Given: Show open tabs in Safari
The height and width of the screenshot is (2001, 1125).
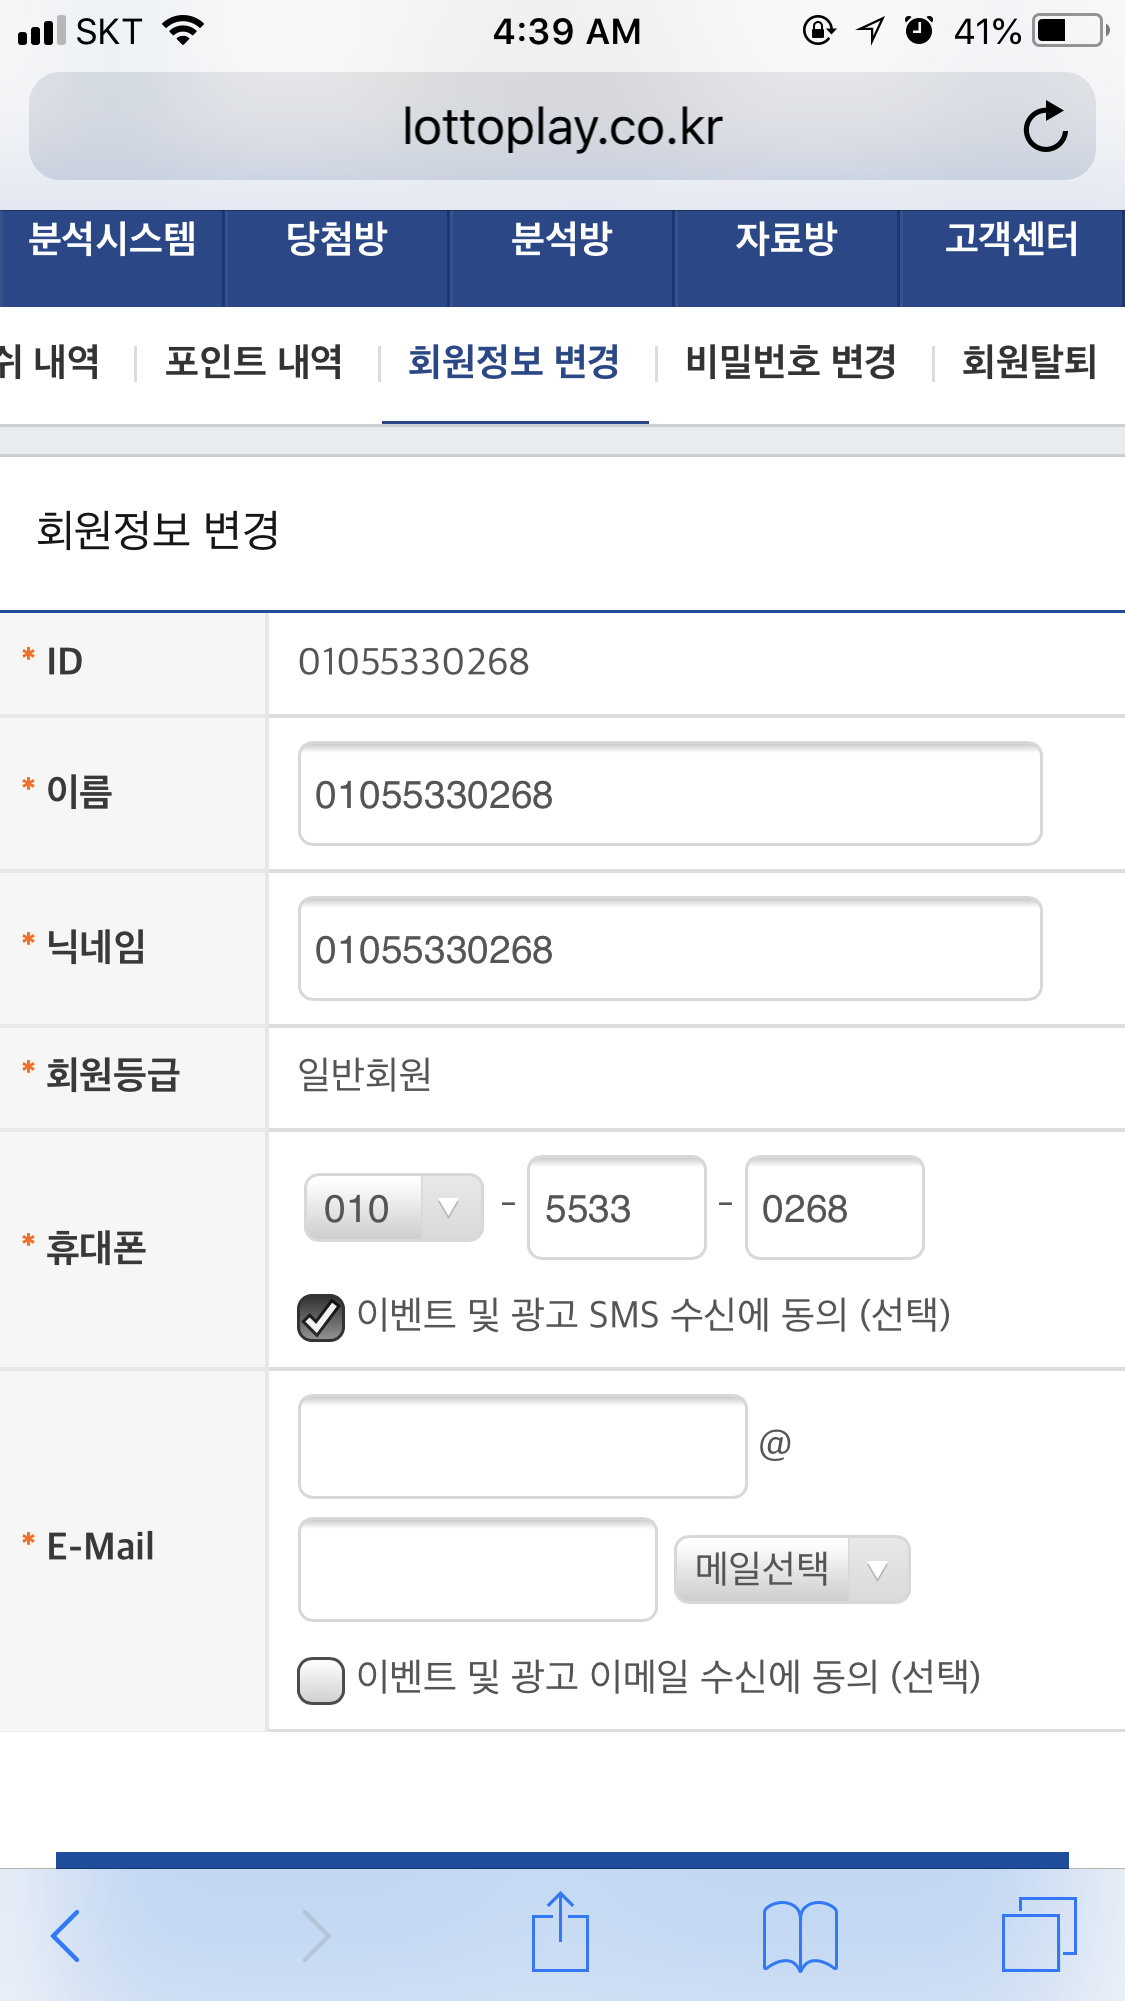Looking at the screenshot, I should coord(1038,1934).
